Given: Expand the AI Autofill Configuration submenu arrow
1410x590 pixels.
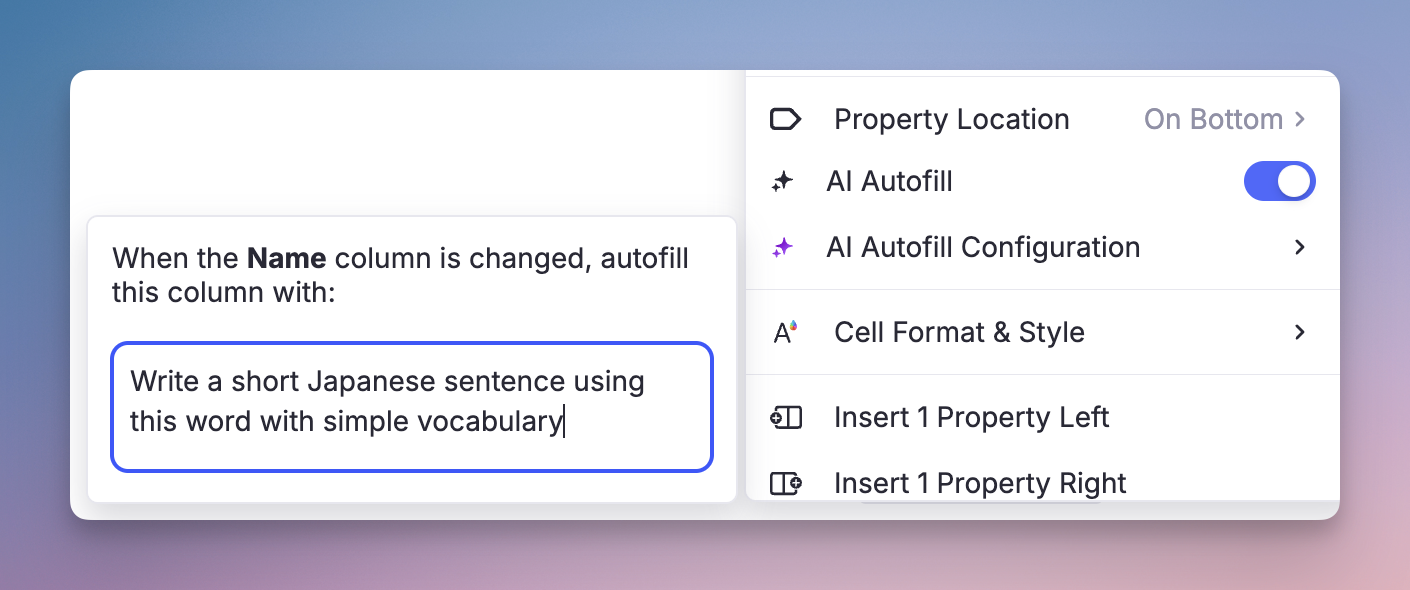Looking at the screenshot, I should click(x=1300, y=247).
